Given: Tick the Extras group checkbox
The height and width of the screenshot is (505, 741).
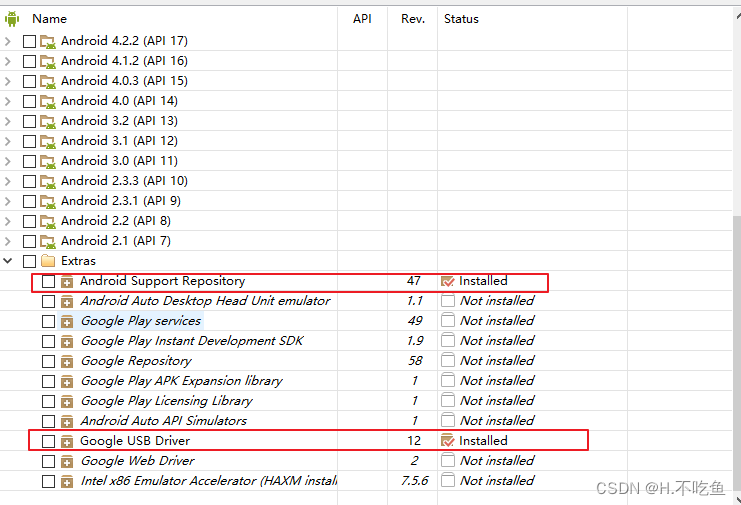Looking at the screenshot, I should [x=29, y=261].
